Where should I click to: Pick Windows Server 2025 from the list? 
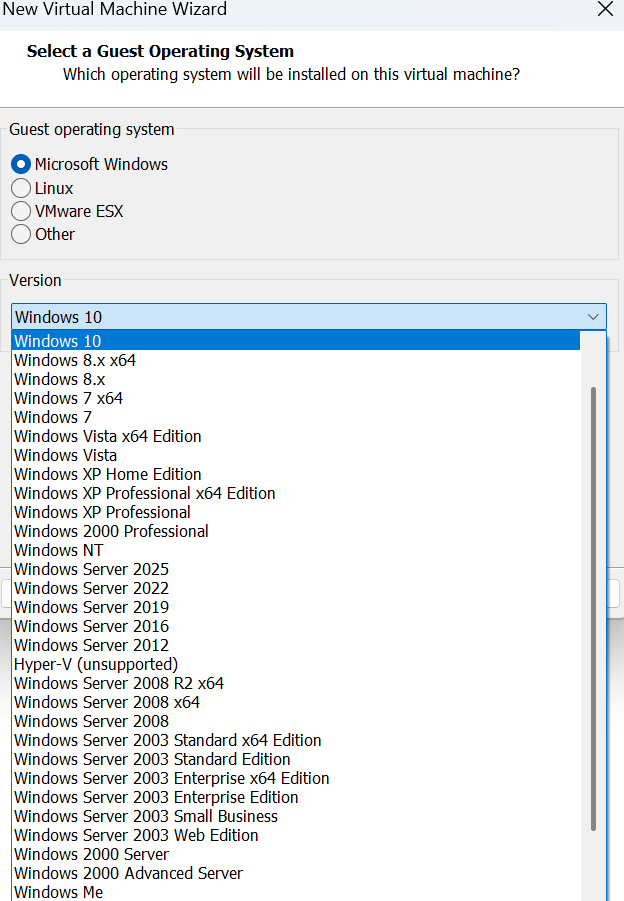coord(91,569)
